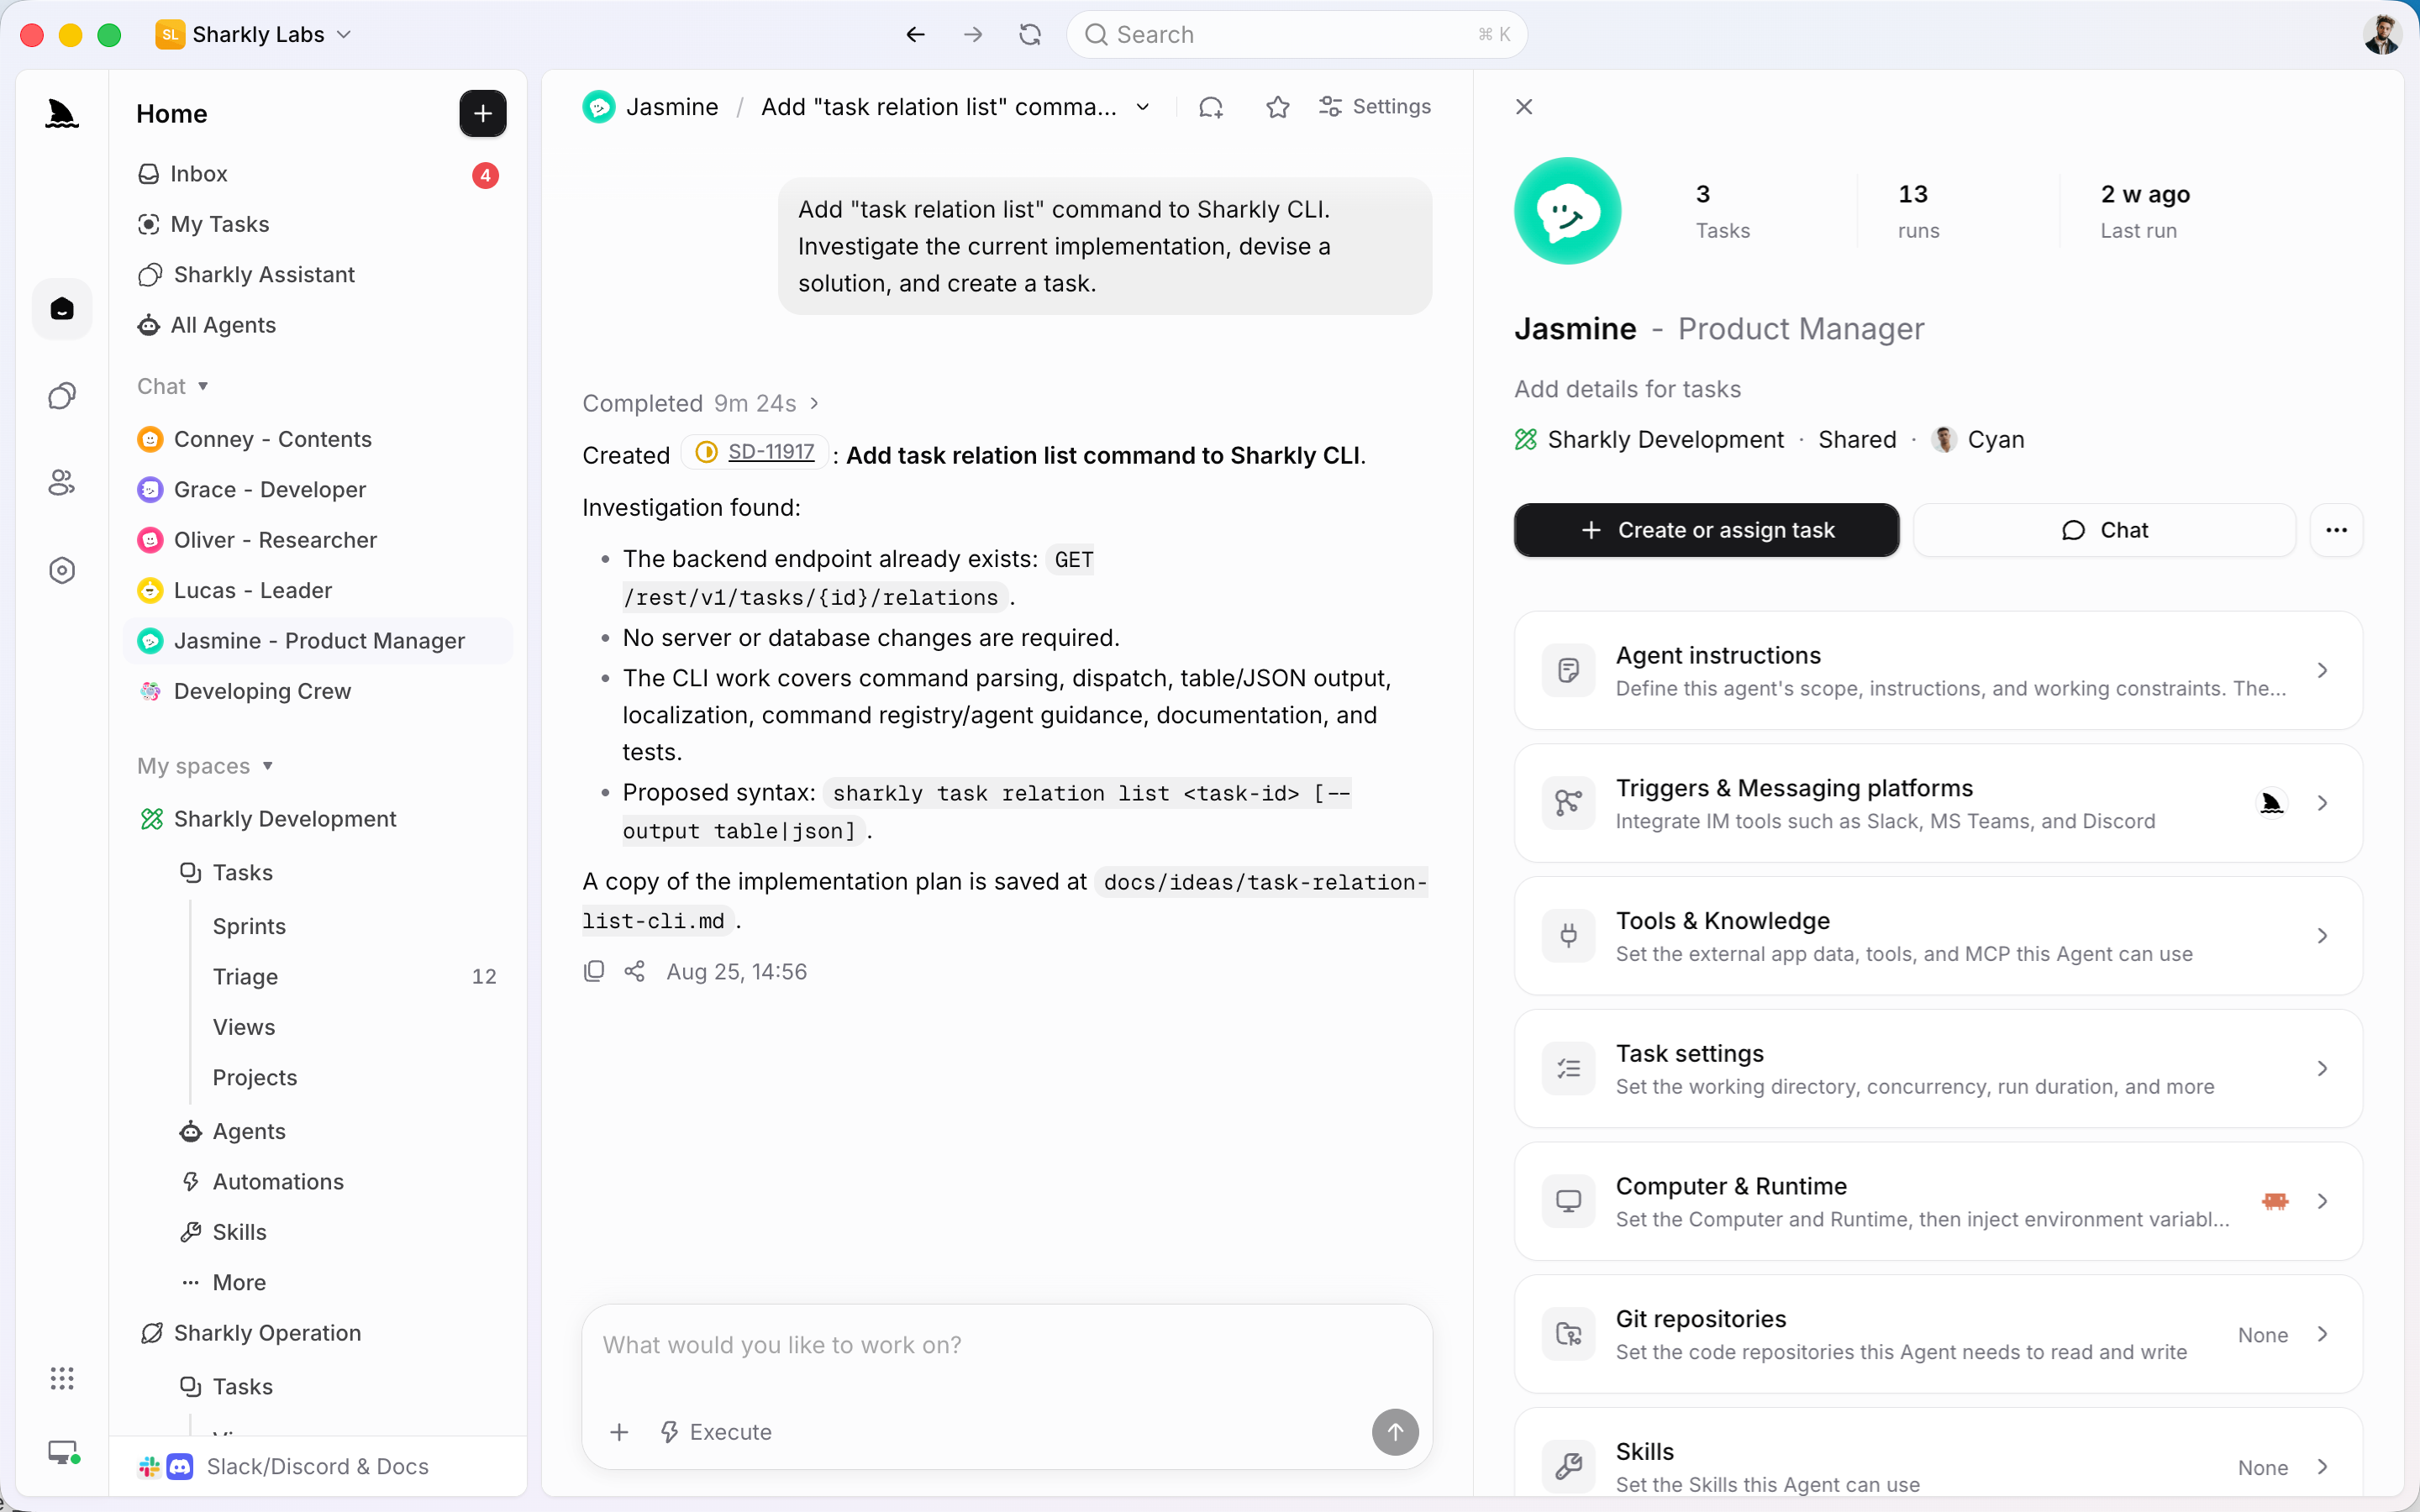
Task: Go back with the left arrow
Action: (x=915, y=35)
